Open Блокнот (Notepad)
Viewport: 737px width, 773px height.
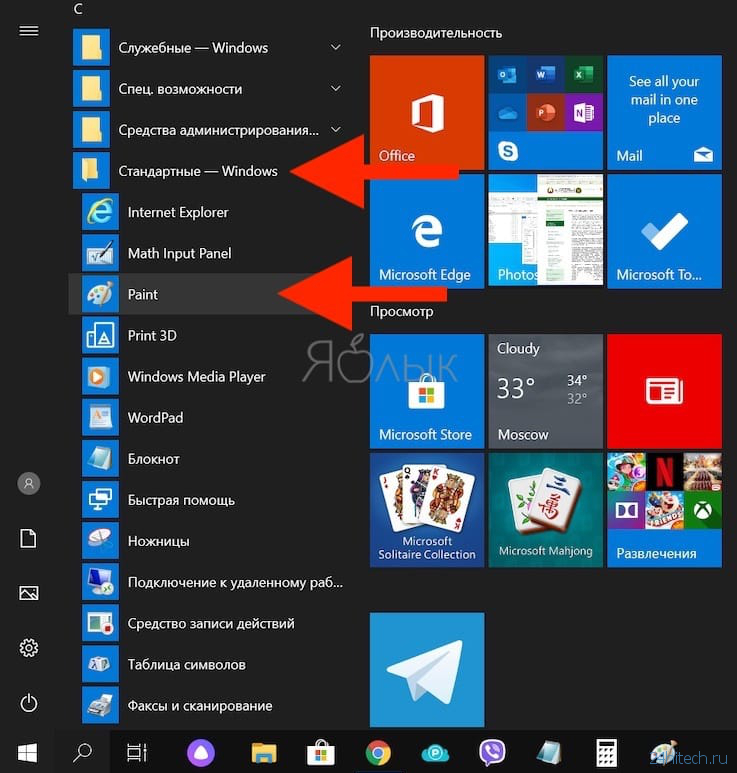tap(209, 459)
